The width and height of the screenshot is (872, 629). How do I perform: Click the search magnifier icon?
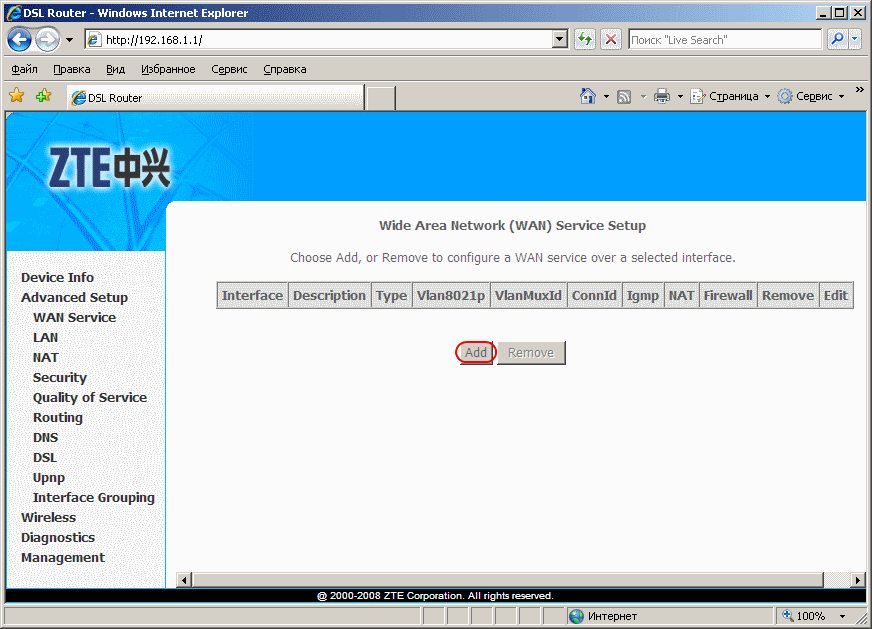click(836, 40)
